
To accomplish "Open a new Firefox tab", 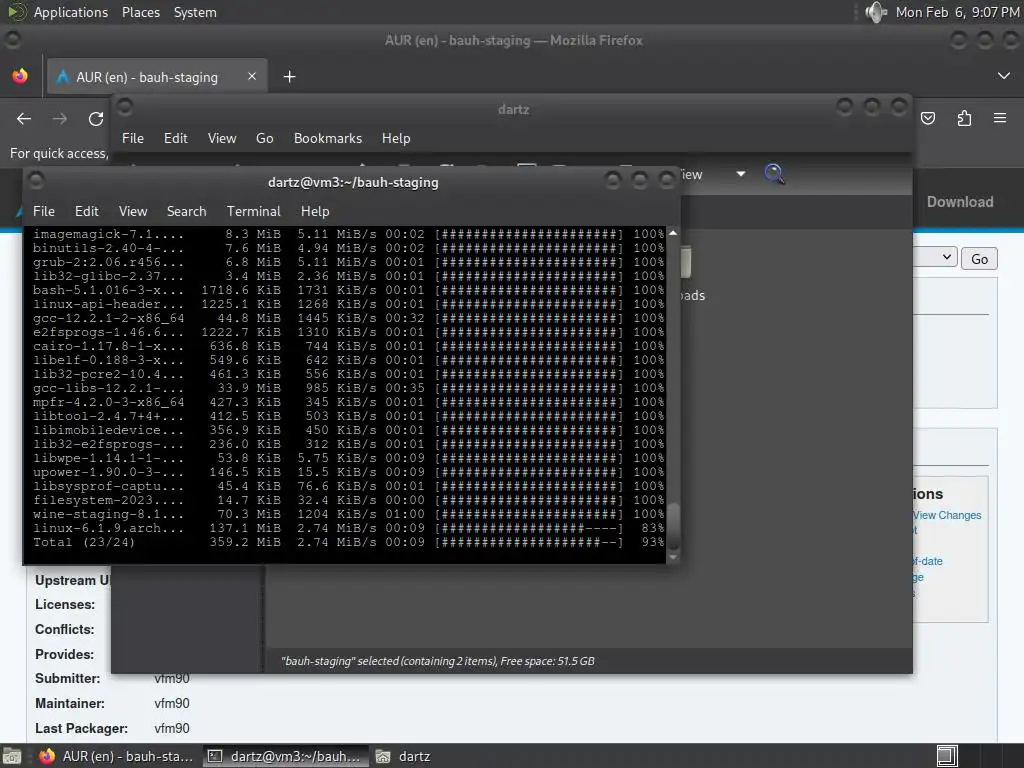I will click(x=289, y=77).
